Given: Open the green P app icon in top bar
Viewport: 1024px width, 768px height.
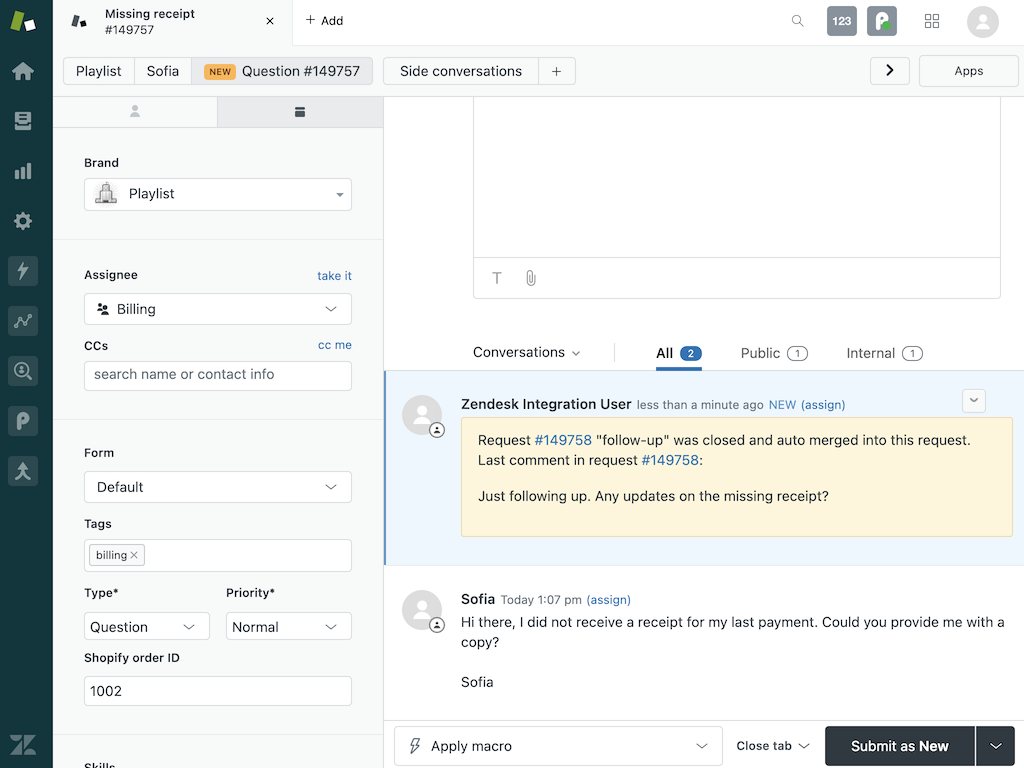Looking at the screenshot, I should (882, 21).
